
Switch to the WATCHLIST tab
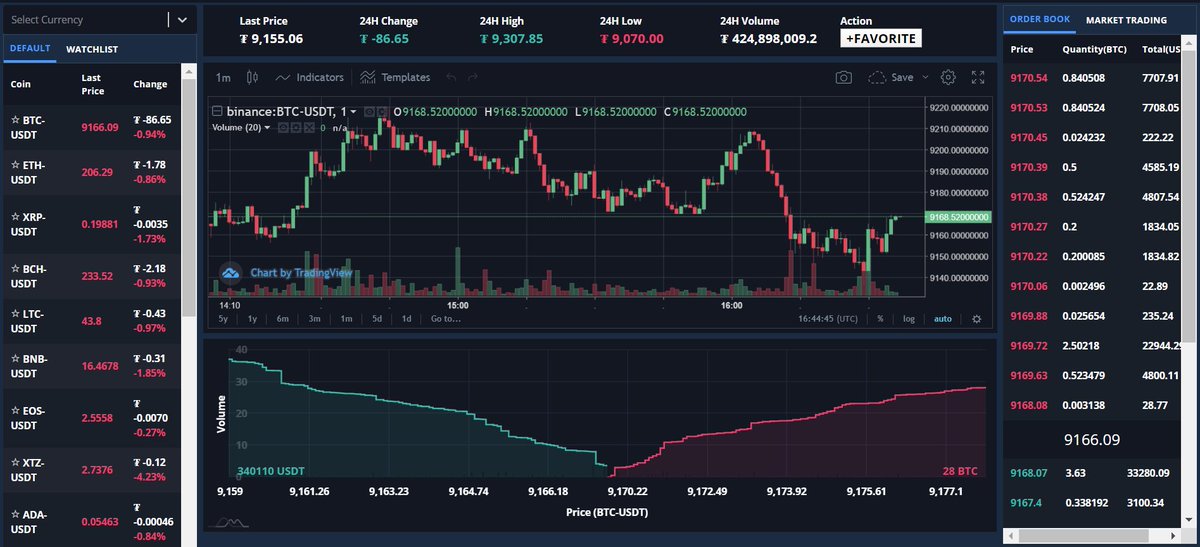pos(92,48)
